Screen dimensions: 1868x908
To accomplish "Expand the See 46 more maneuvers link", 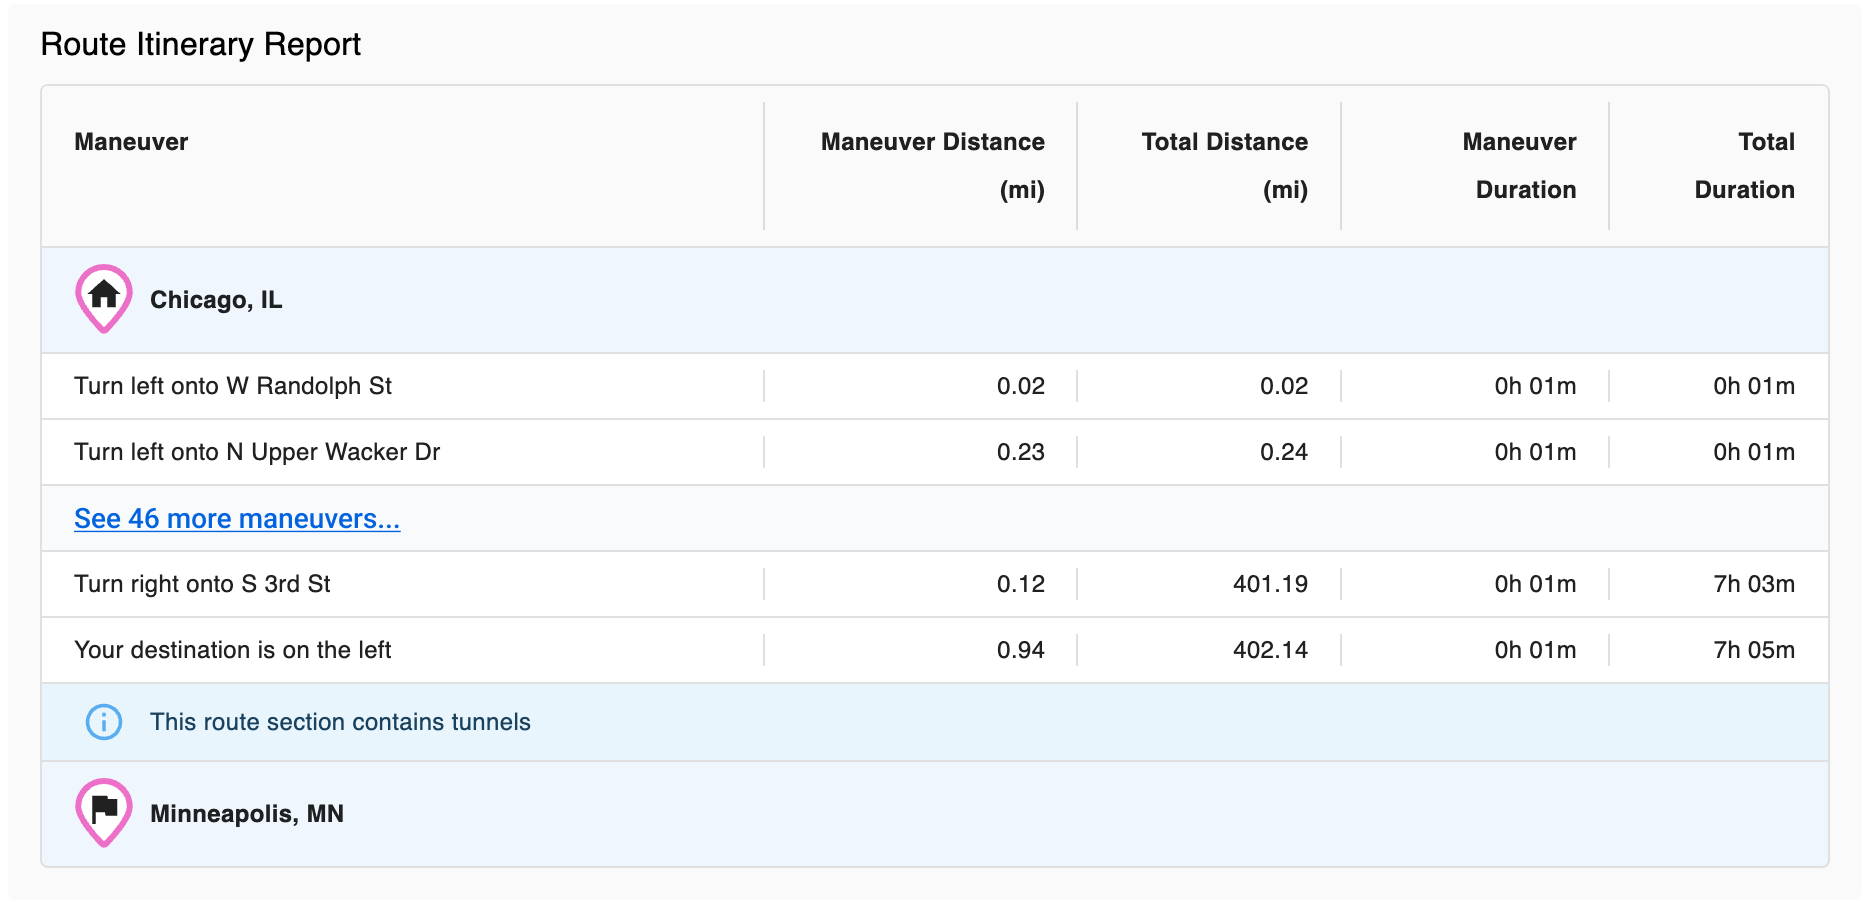I will click(237, 518).
